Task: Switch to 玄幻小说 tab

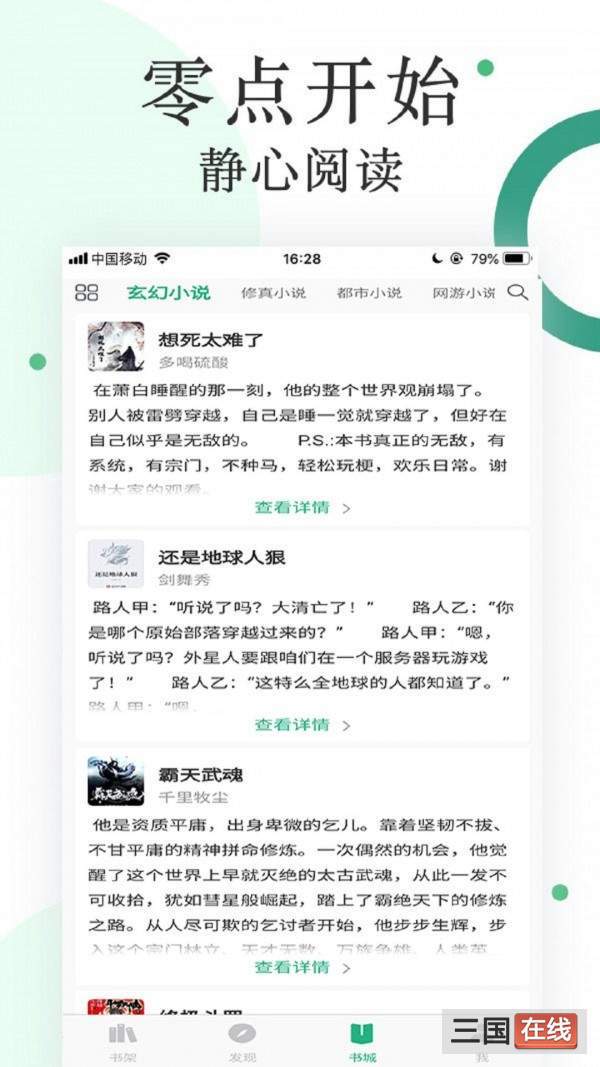Action: click(x=168, y=293)
